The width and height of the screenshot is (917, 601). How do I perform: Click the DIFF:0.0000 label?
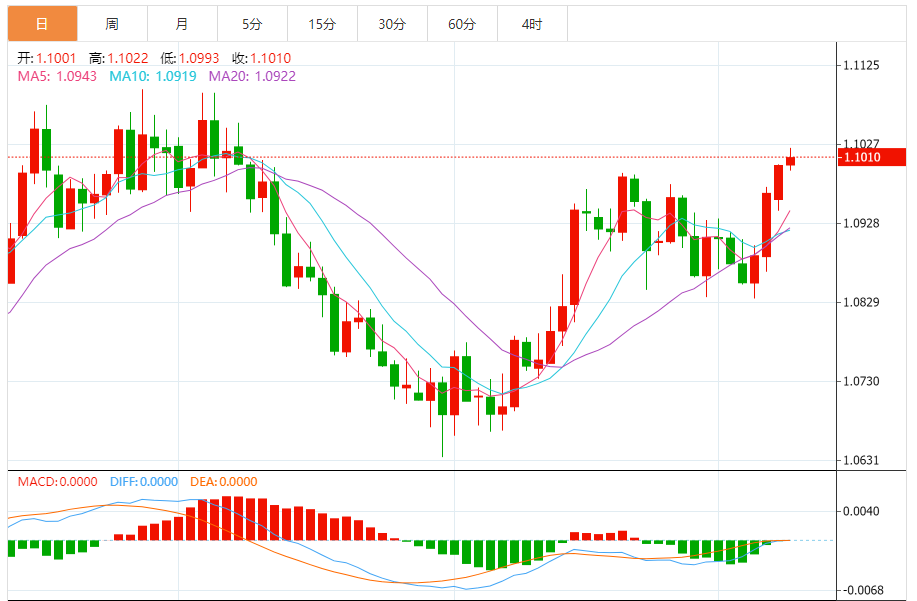[144, 482]
